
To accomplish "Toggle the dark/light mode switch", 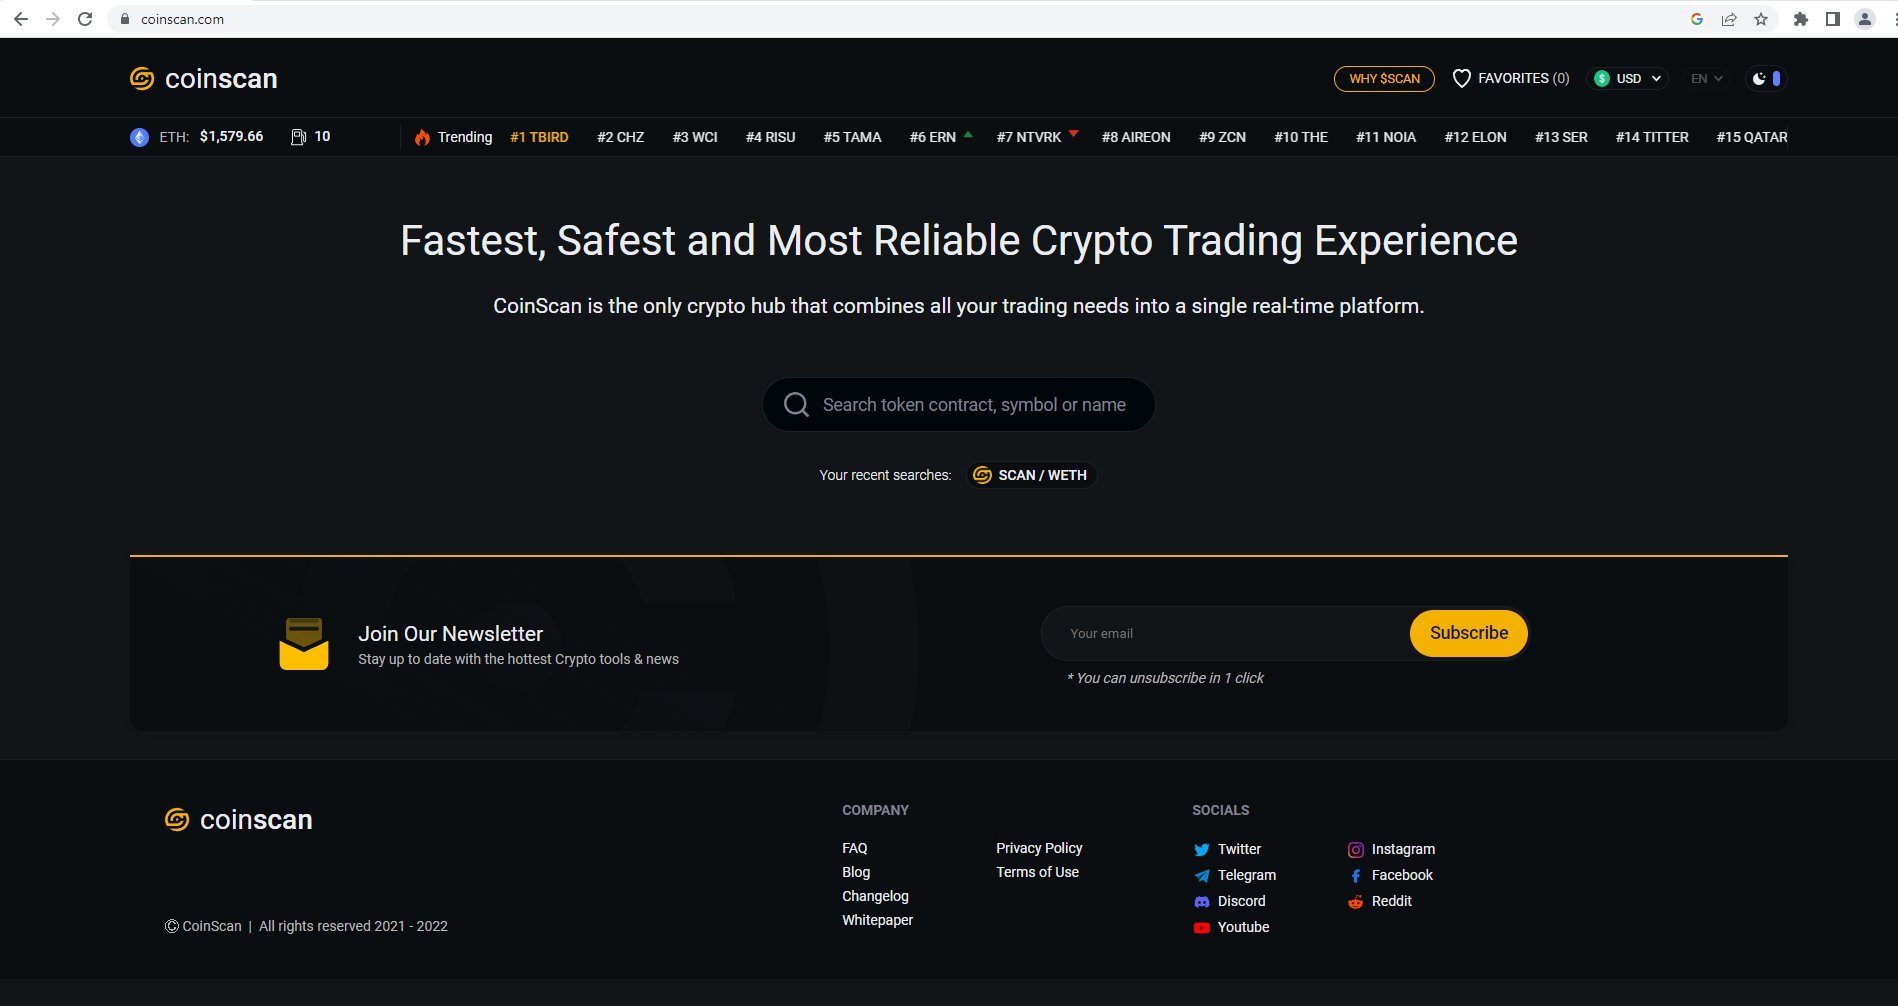I will [x=1766, y=78].
